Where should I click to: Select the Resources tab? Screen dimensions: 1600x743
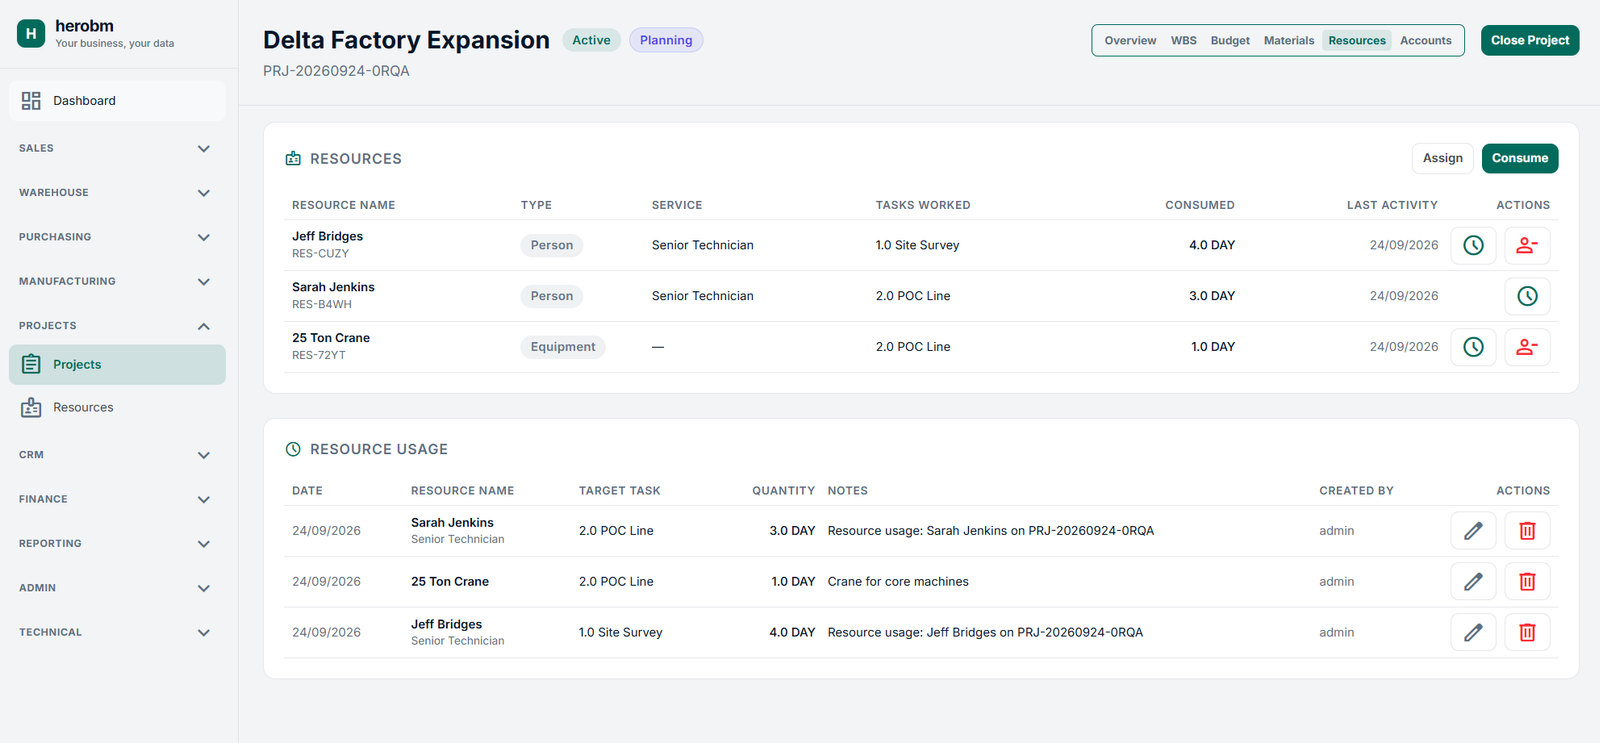point(1357,41)
